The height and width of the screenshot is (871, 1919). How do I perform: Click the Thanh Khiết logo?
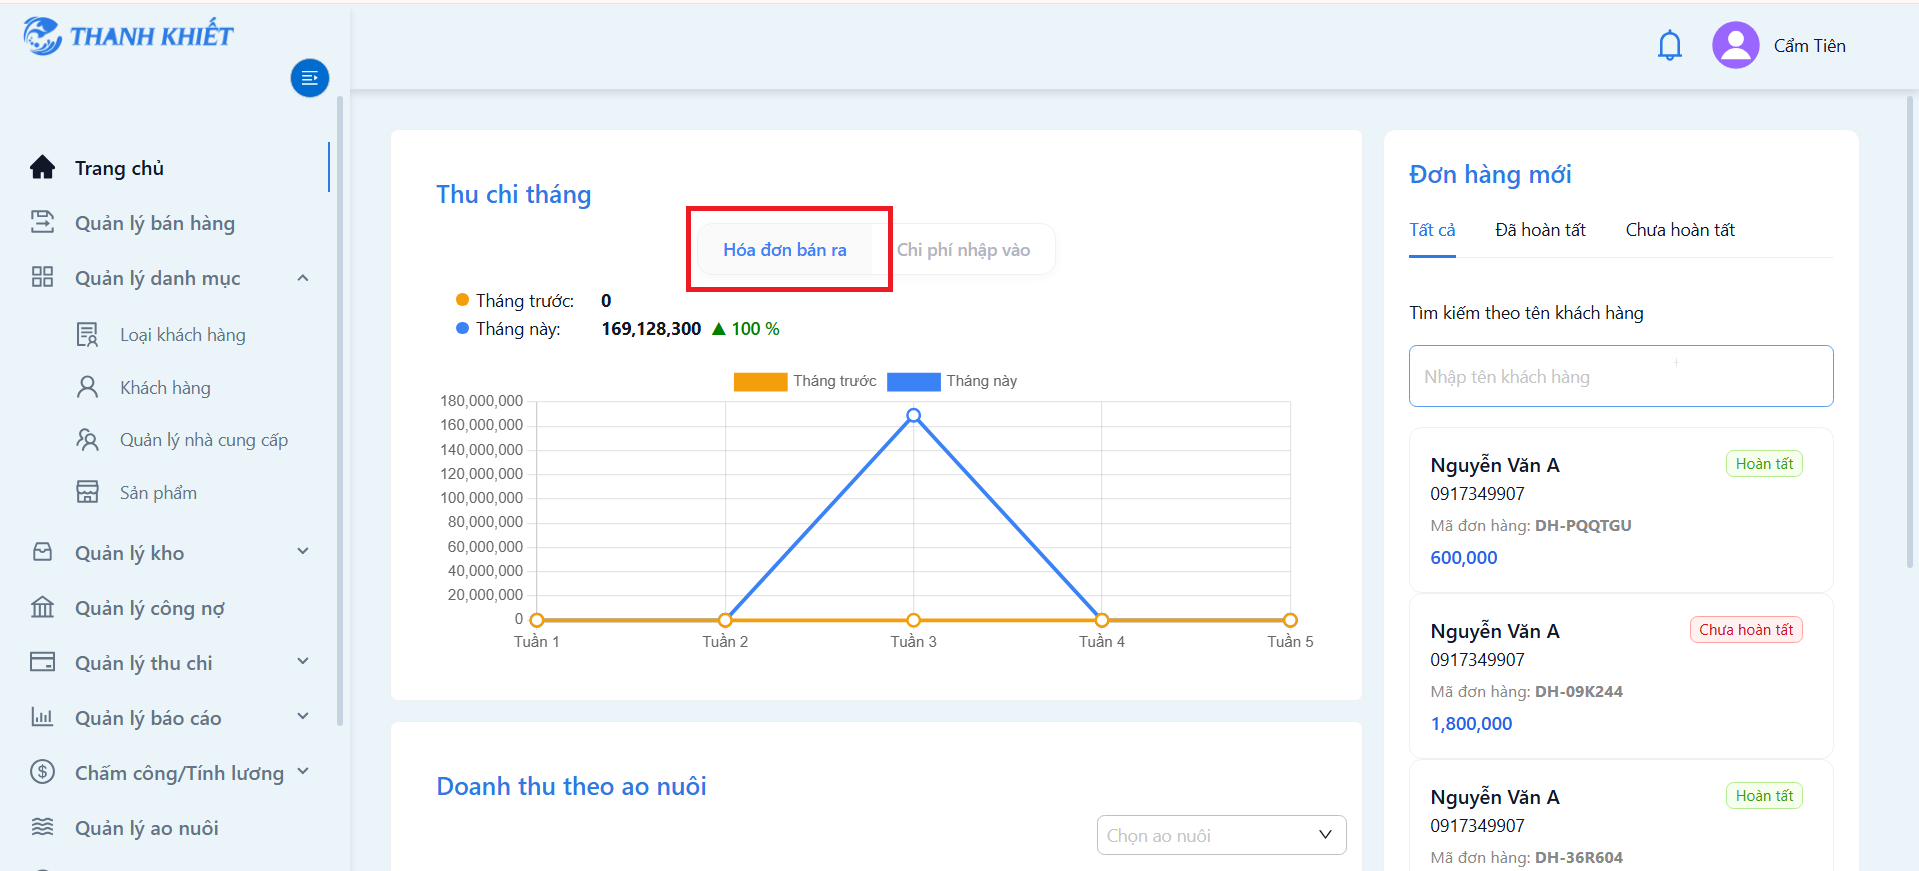[x=128, y=36]
